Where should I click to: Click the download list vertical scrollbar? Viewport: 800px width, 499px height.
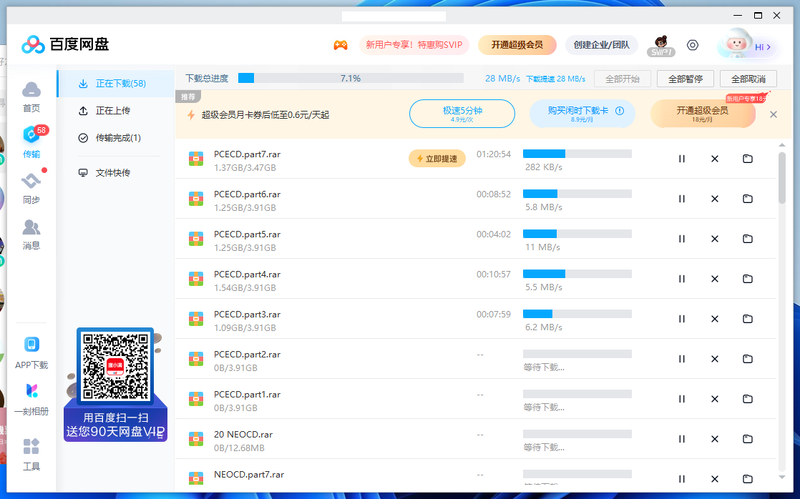[782, 179]
